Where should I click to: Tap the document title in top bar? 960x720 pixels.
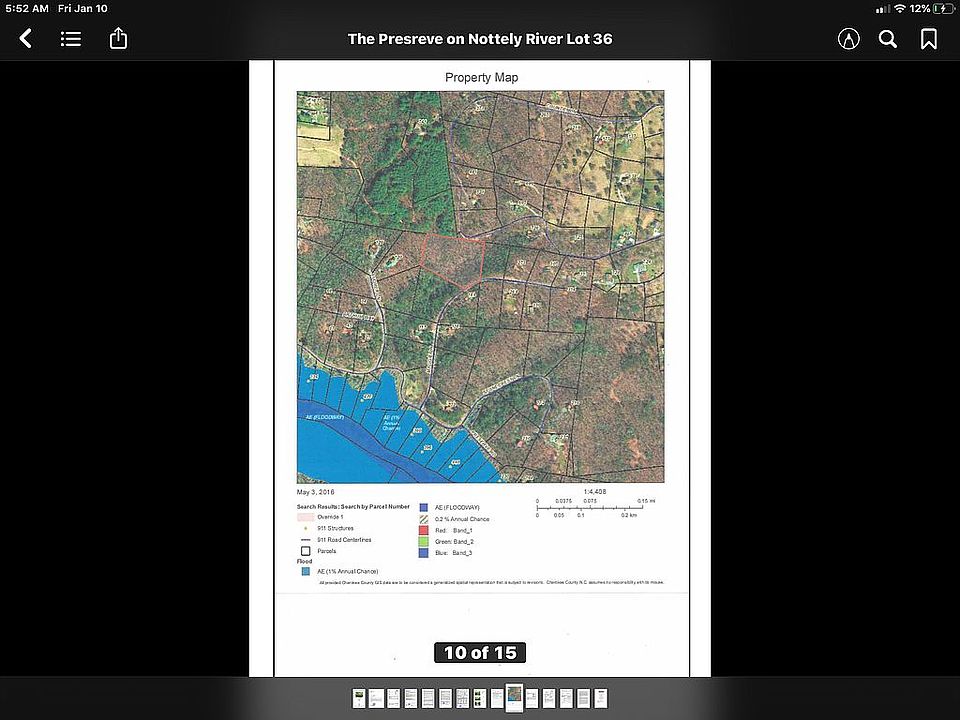tap(480, 39)
